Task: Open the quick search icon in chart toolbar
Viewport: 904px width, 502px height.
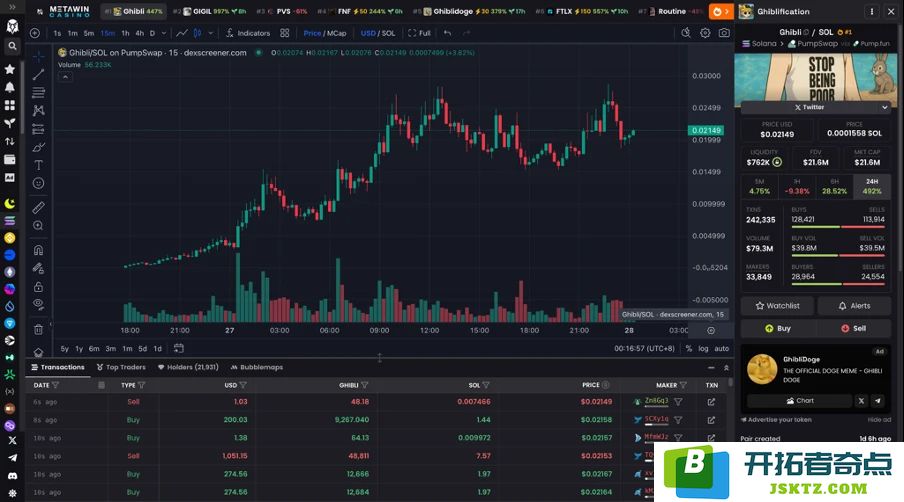Action: pos(685,33)
